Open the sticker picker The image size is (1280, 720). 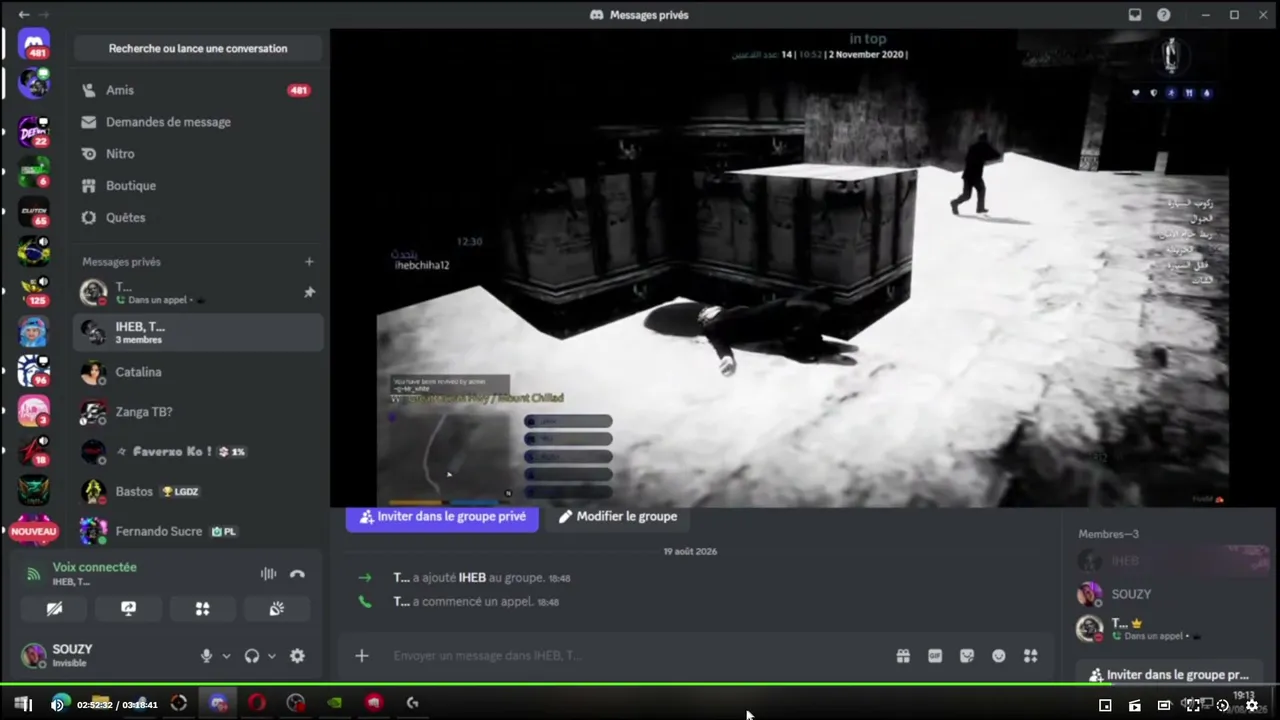point(967,656)
